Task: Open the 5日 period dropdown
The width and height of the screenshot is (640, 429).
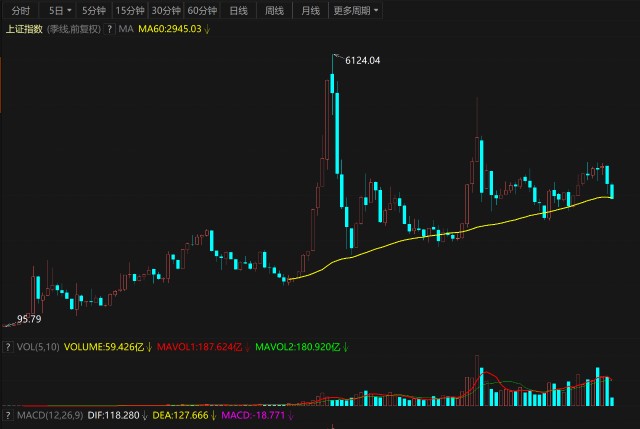Action: 60,10
